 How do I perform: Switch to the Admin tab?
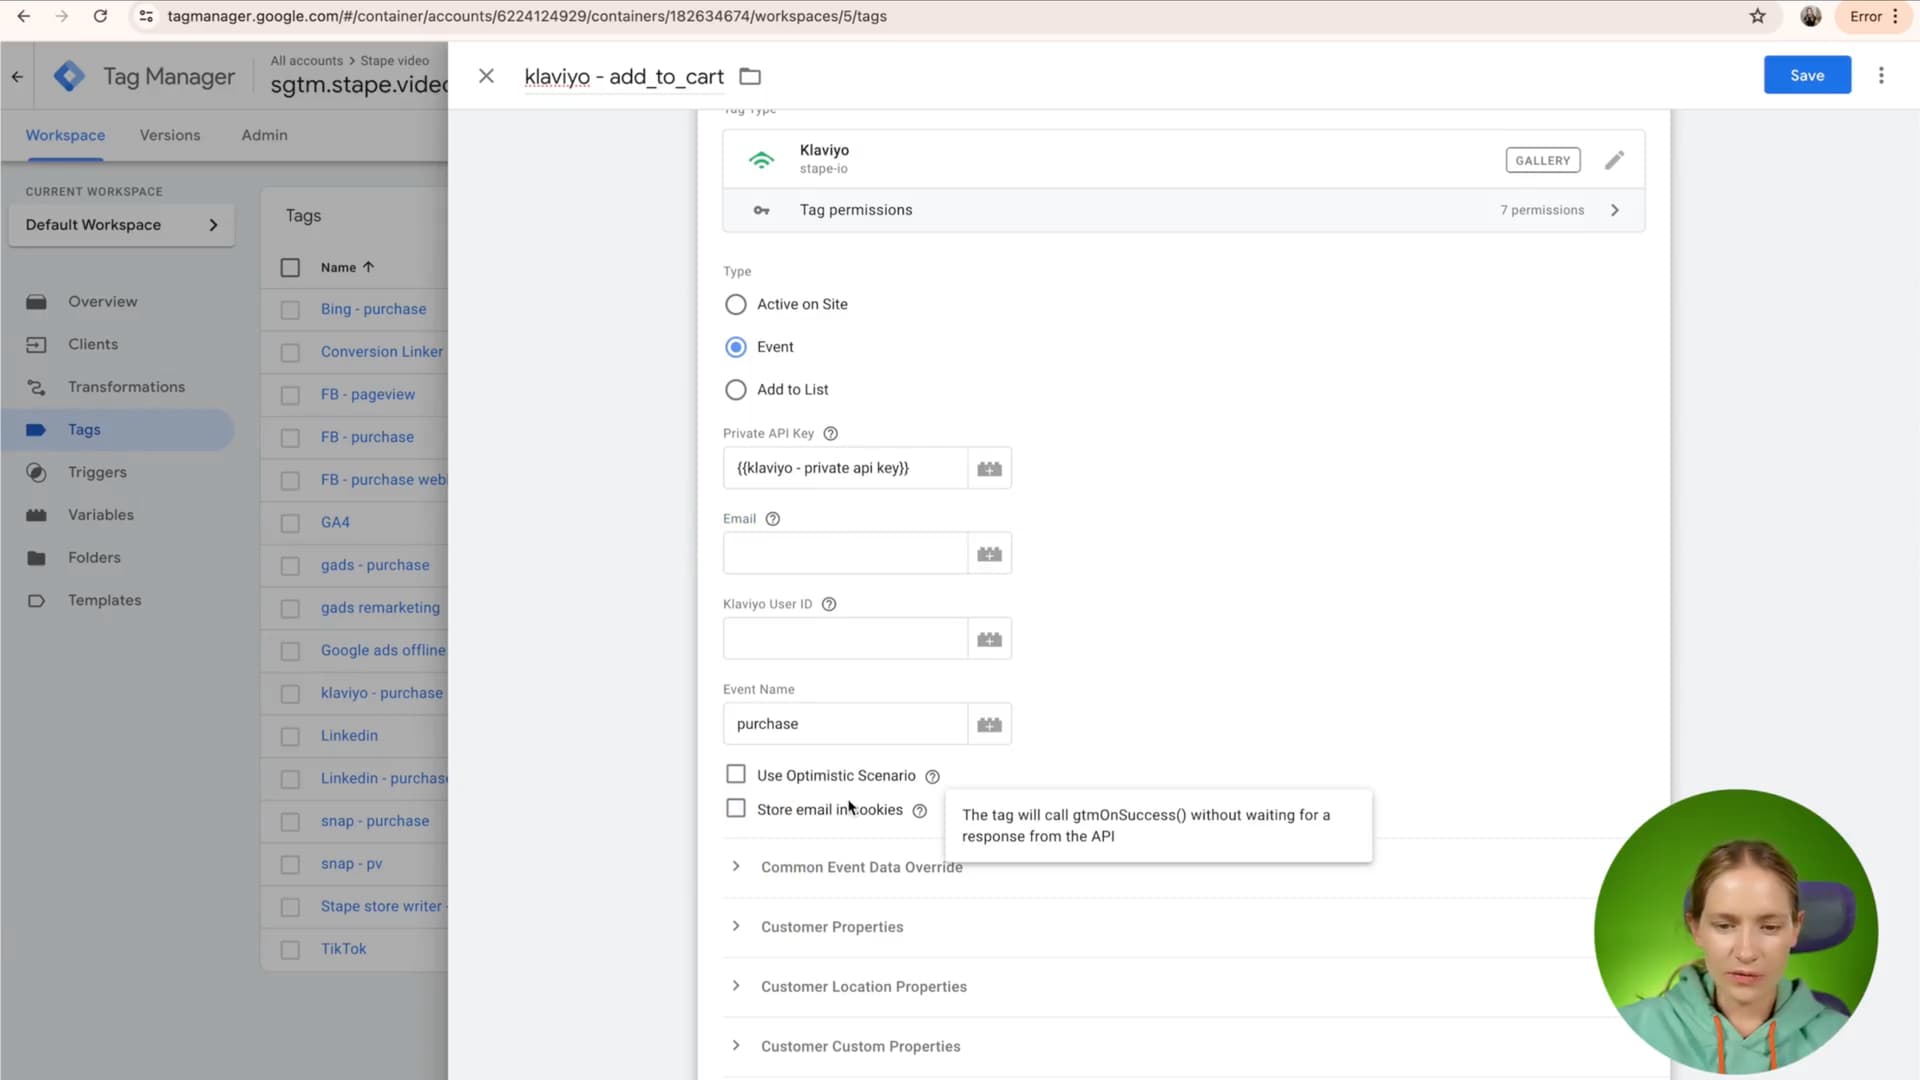tap(264, 135)
